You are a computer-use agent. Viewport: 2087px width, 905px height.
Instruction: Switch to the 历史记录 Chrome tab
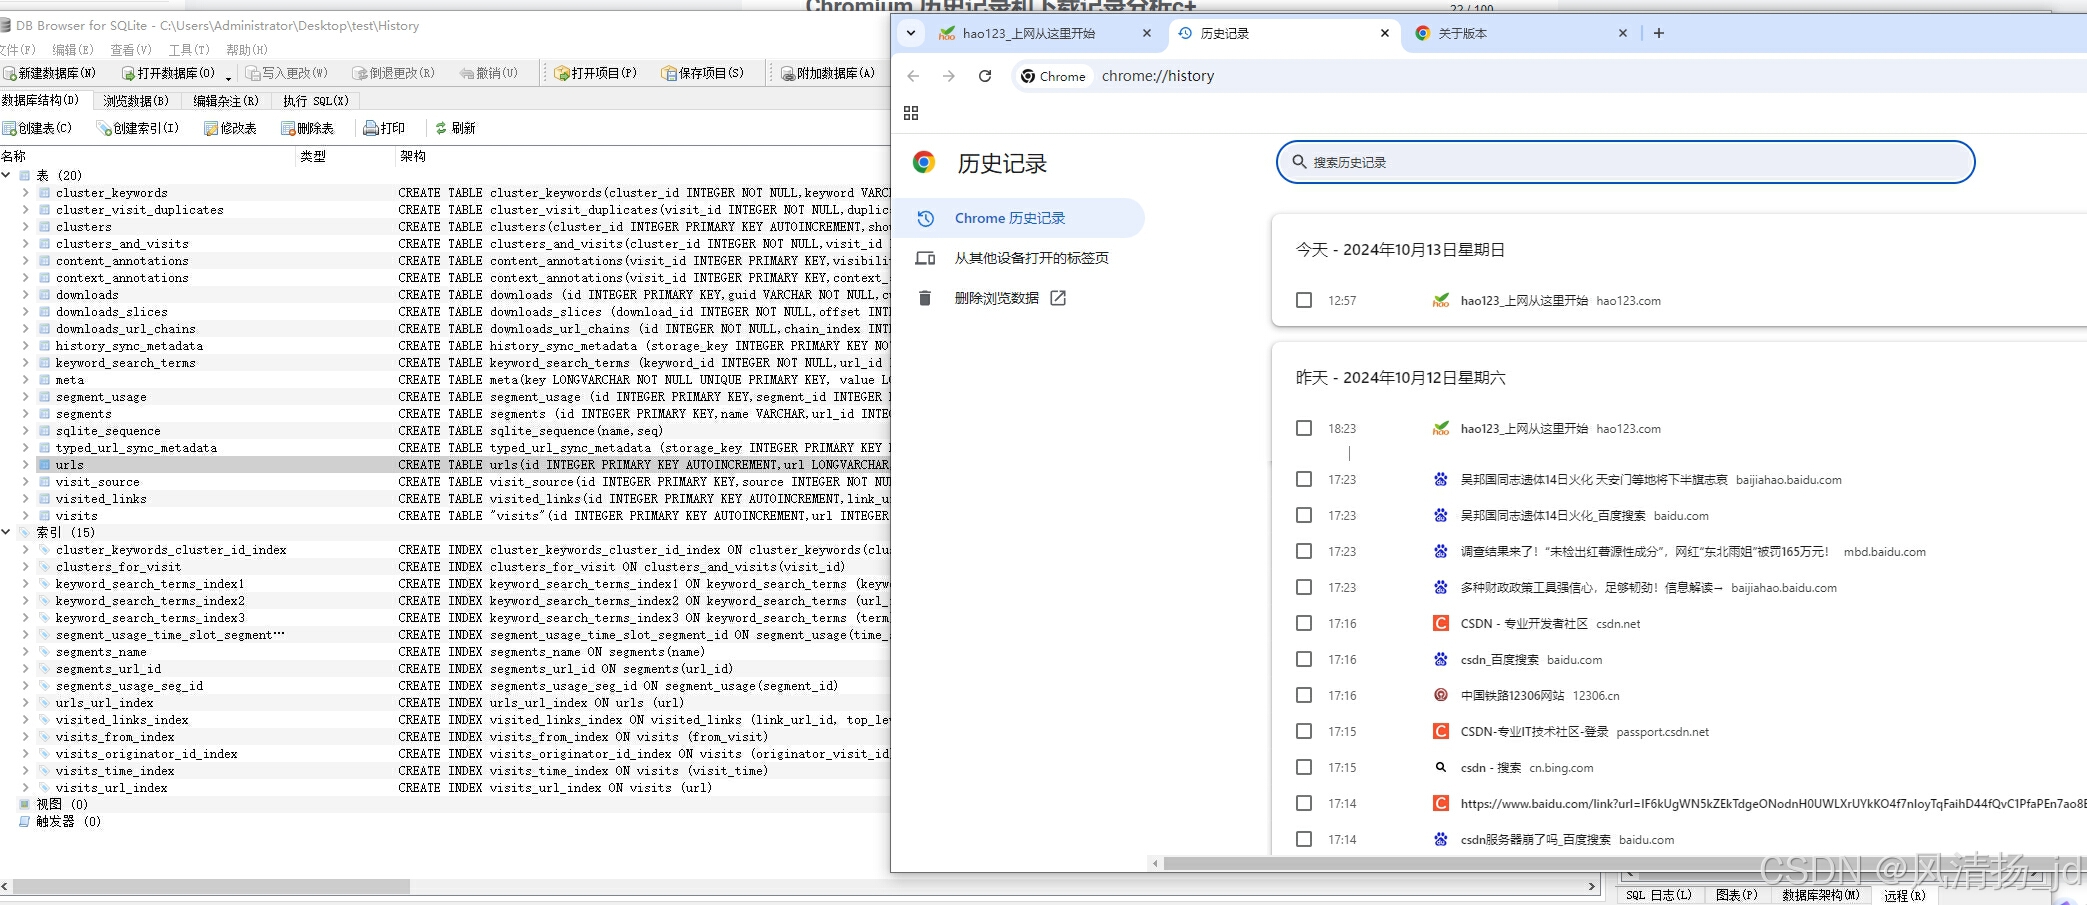pos(1283,33)
